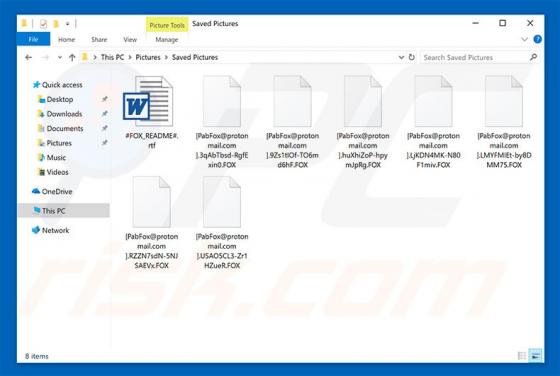Image resolution: width=560 pixels, height=376 pixels.
Task: Switch to the details view button
Action: [522, 356]
